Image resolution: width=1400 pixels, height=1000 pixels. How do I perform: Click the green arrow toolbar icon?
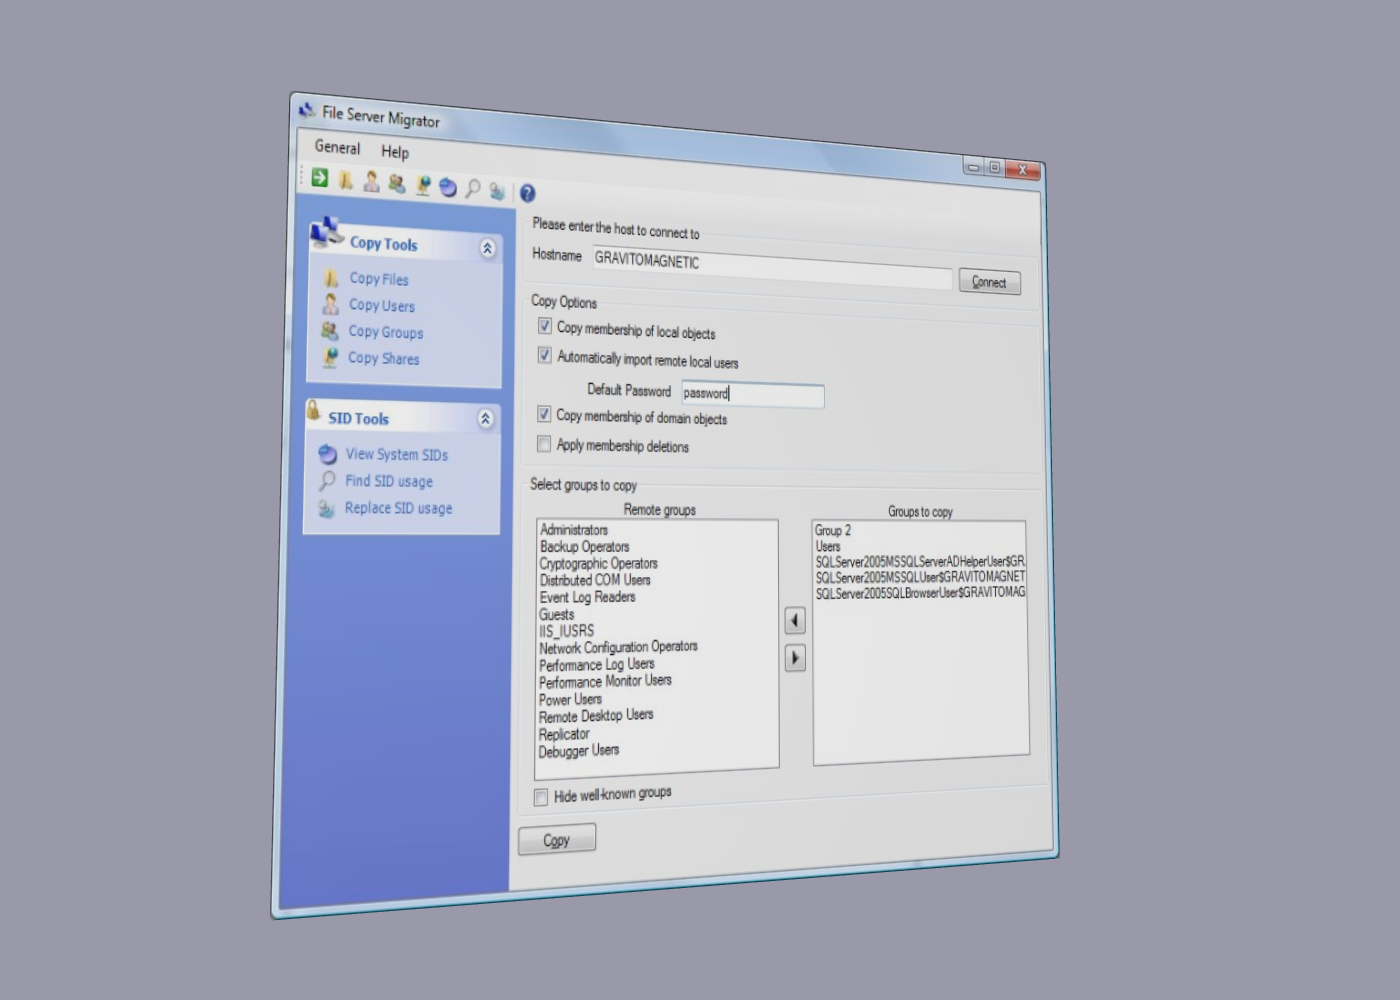point(320,178)
